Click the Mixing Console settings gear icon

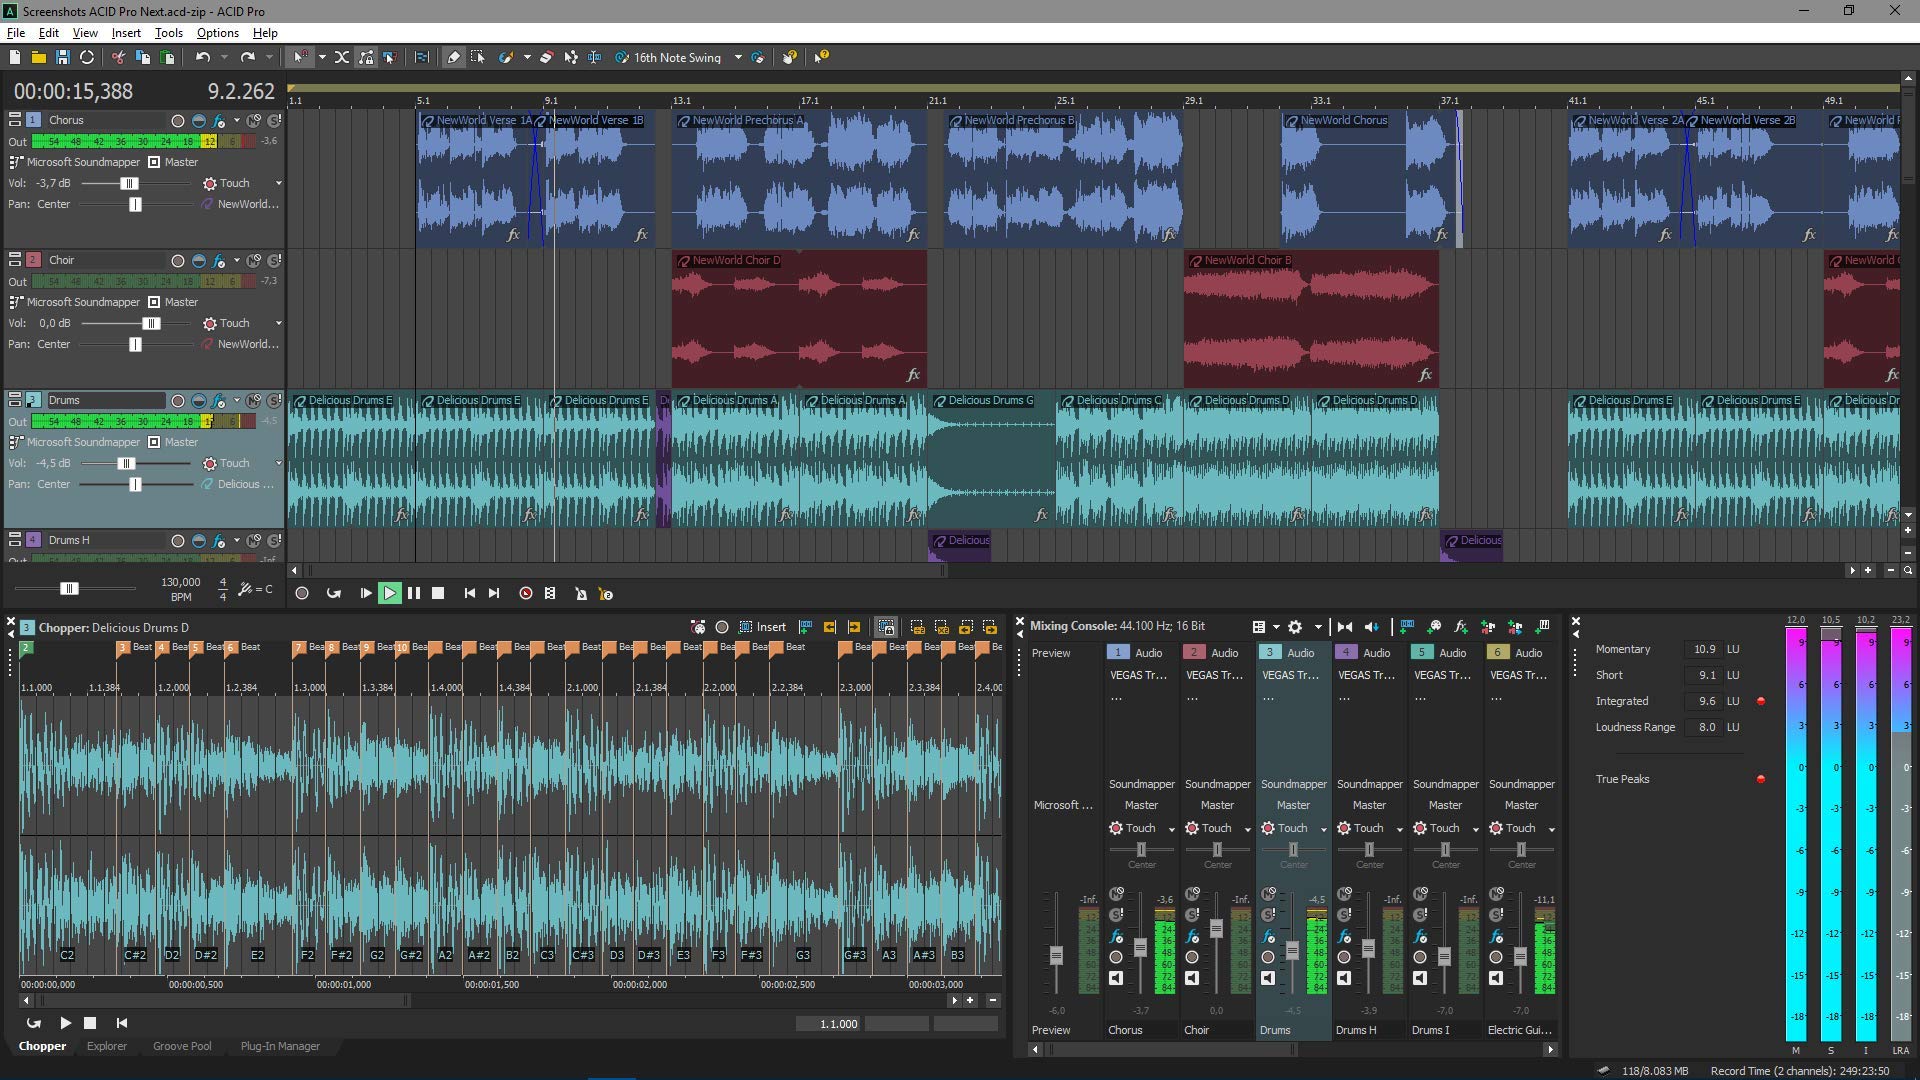tap(1296, 626)
